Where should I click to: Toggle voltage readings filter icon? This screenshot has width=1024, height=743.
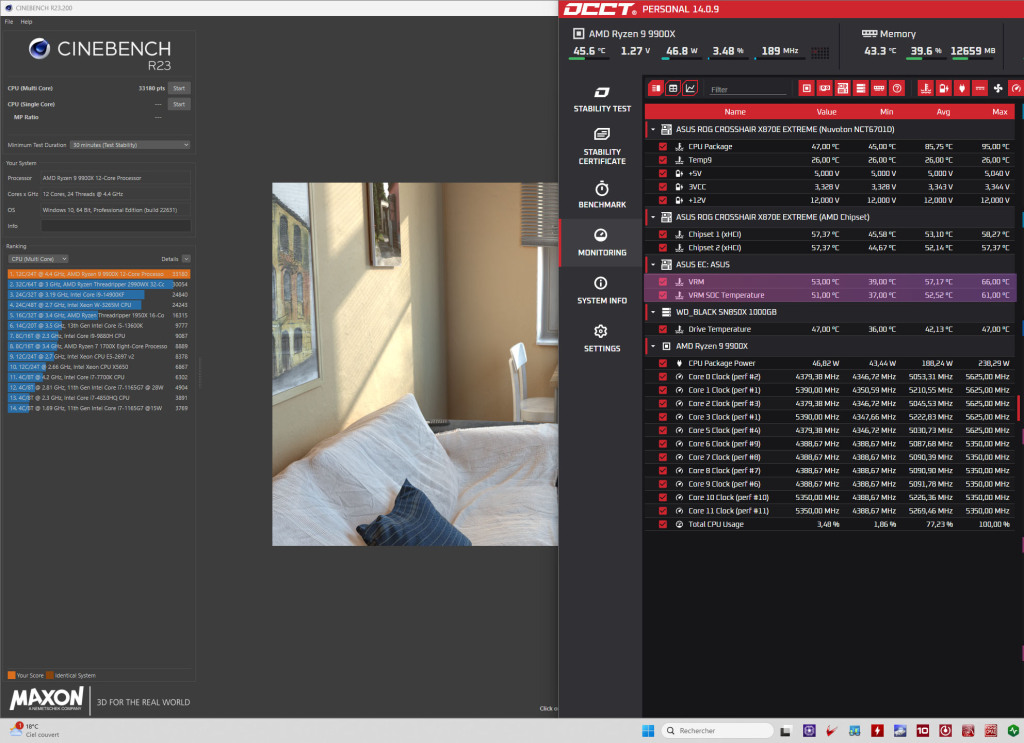(944, 88)
